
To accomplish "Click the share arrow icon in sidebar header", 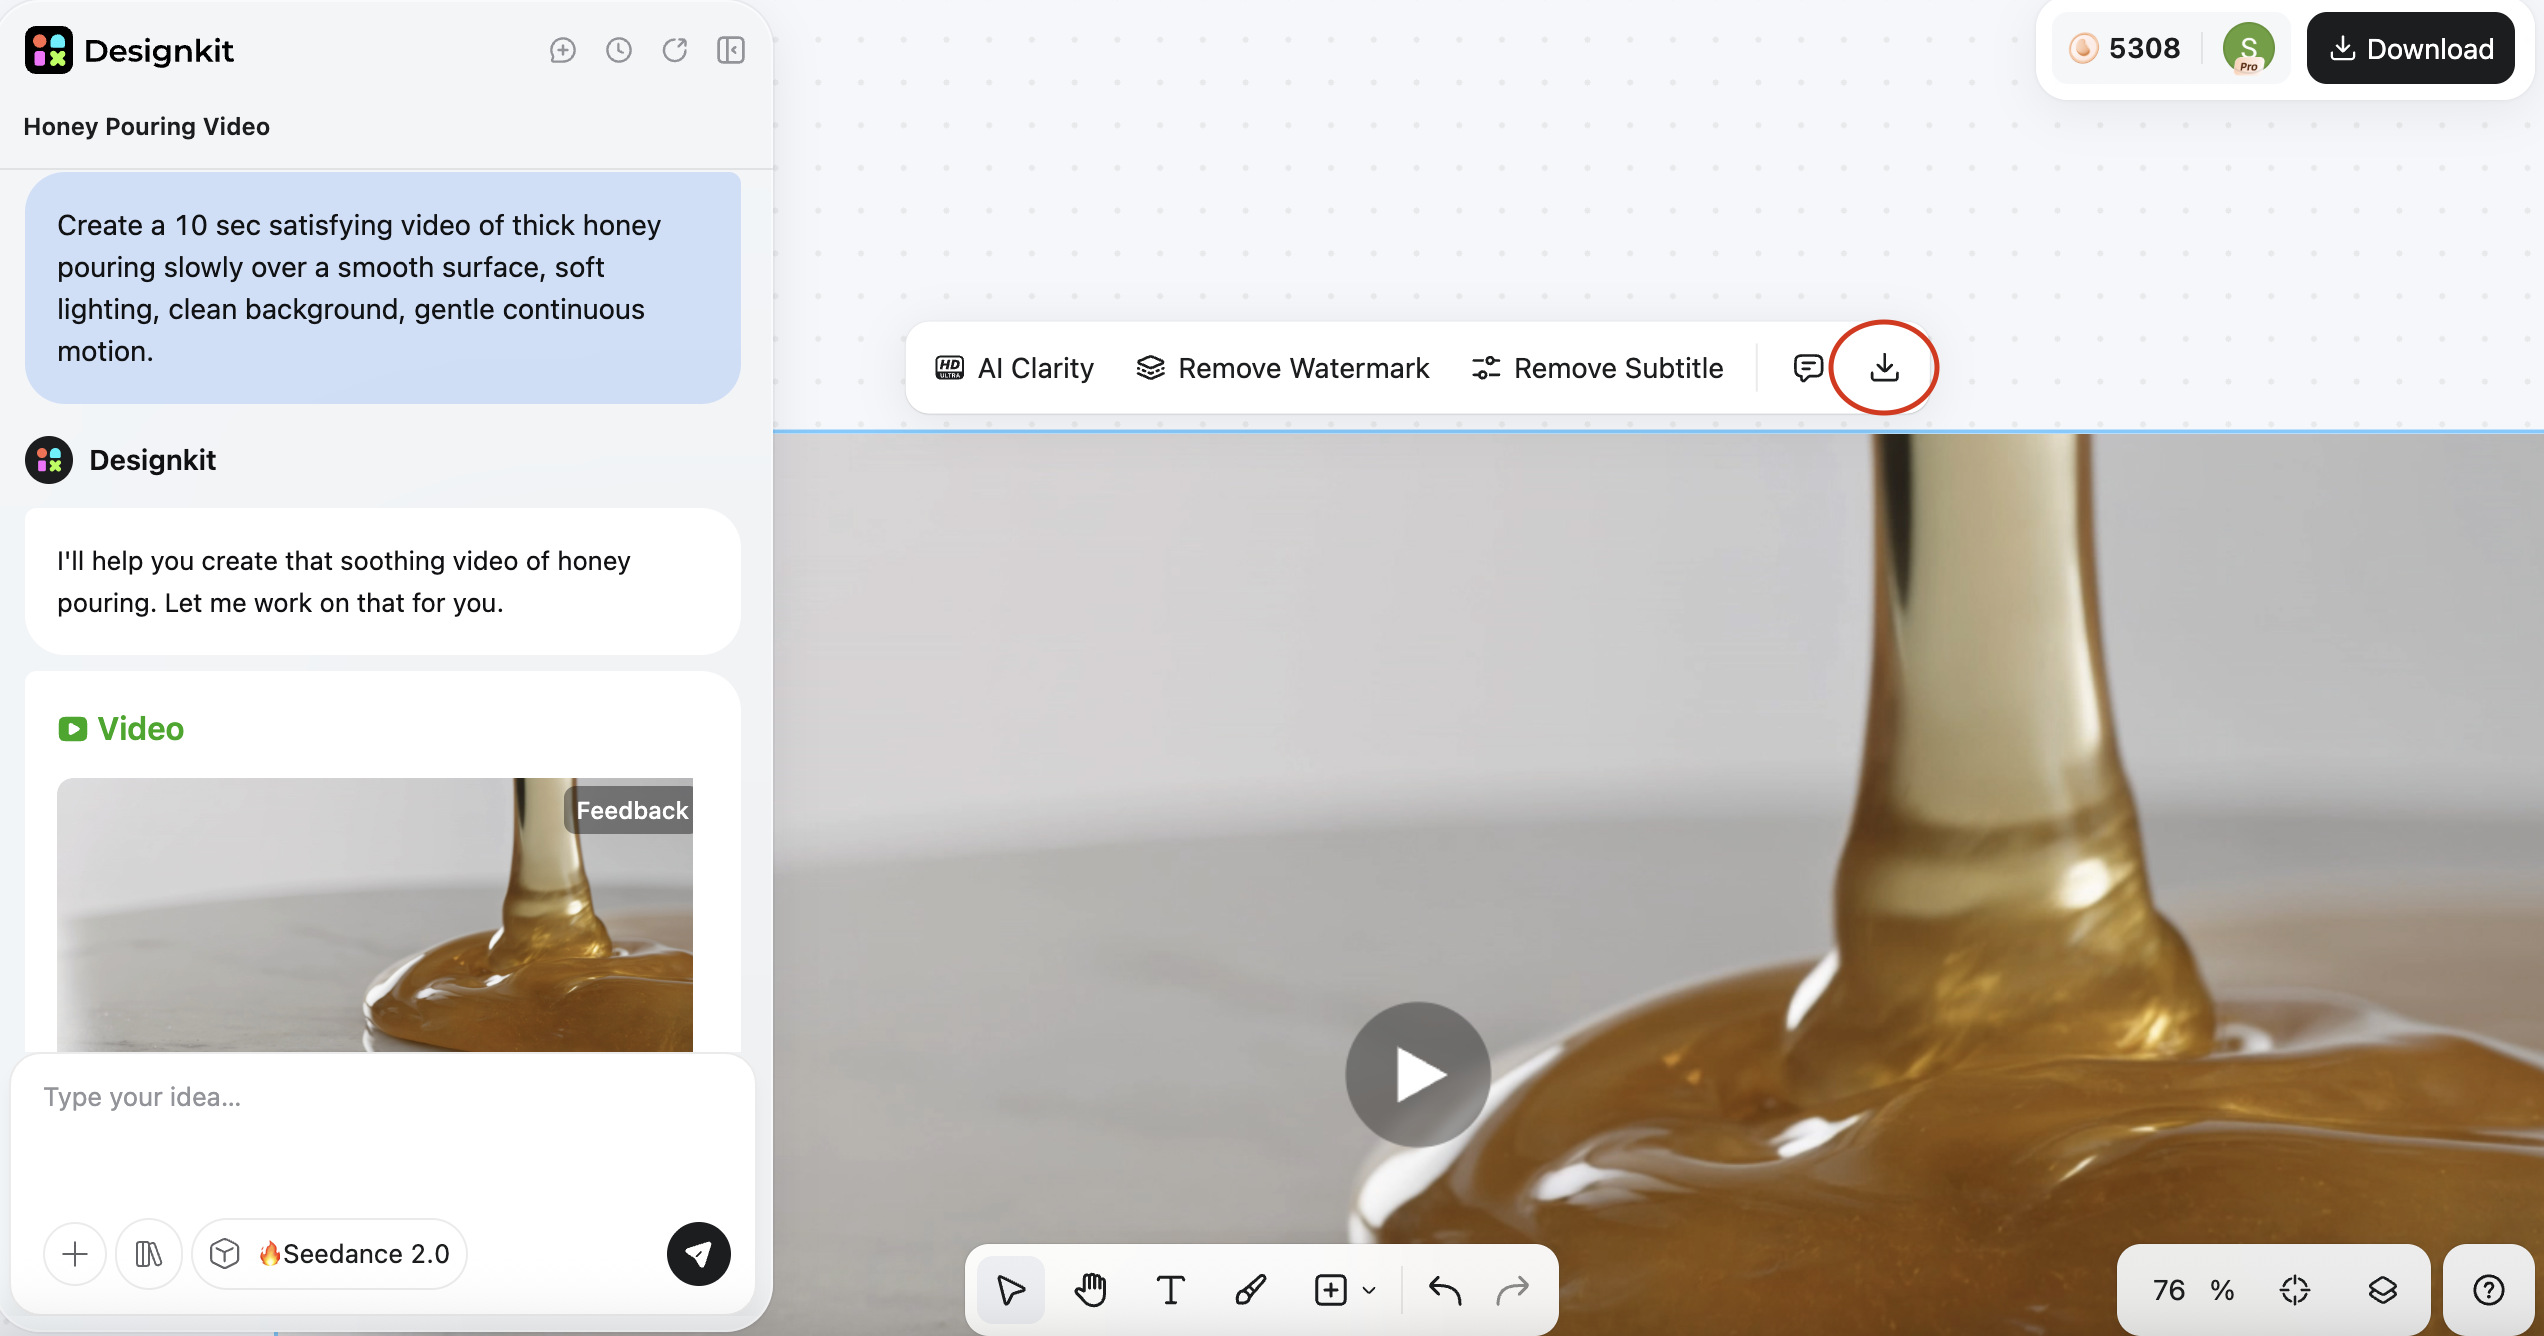I will click(x=675, y=50).
